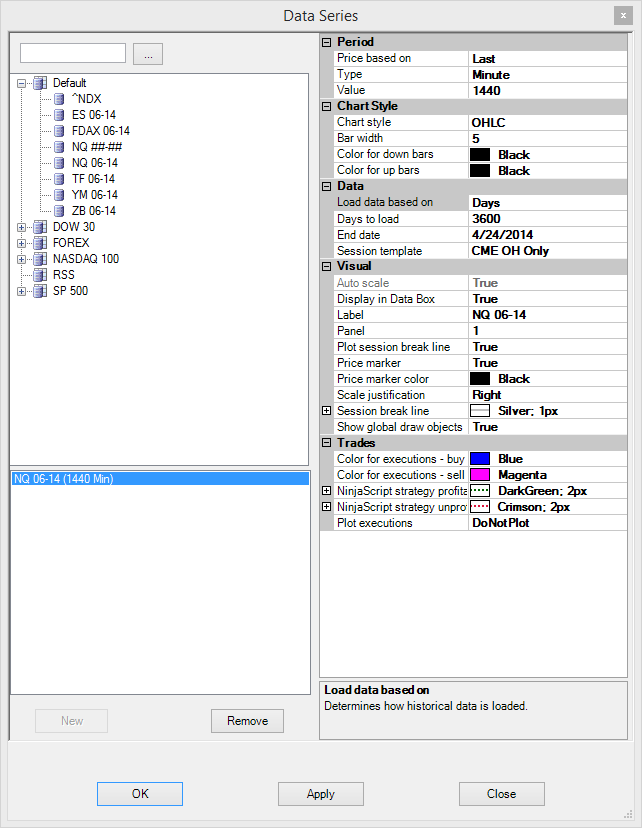Change Chart style OHLC value

pos(548,123)
